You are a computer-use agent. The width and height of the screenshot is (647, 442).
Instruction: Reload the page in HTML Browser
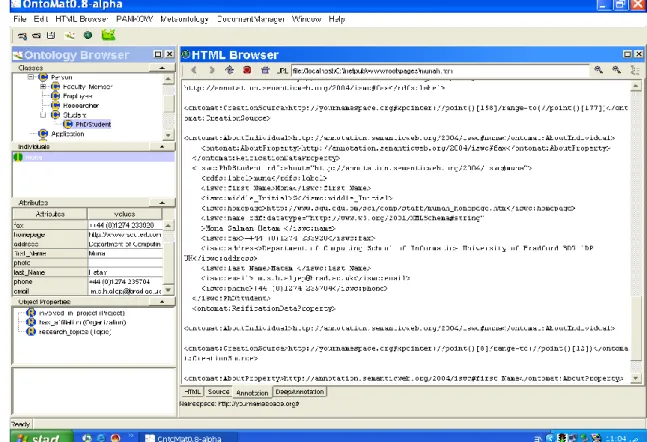[x=229, y=70]
